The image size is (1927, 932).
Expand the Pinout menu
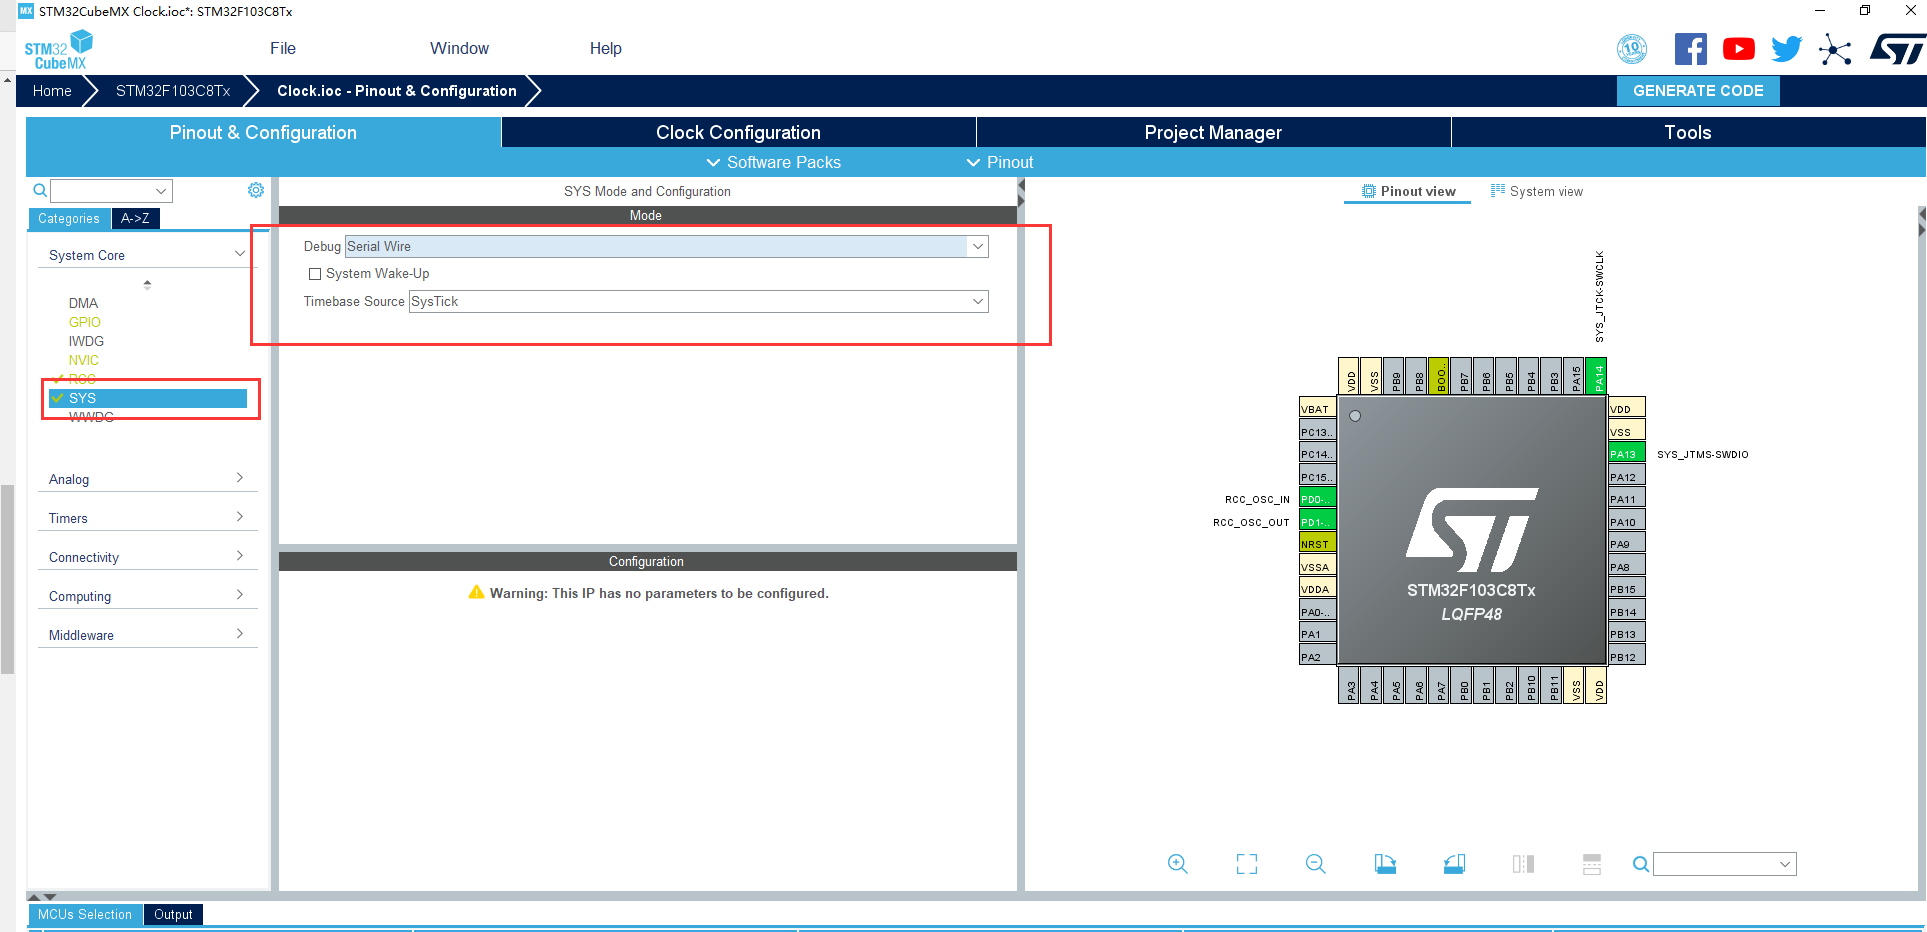[x=999, y=162]
